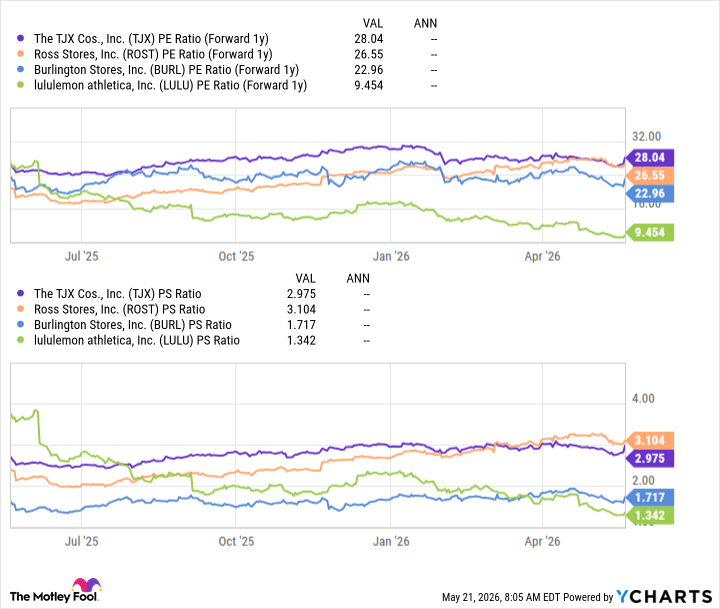
Task: Select the 28.04 purple value tag
Action: pos(649,158)
